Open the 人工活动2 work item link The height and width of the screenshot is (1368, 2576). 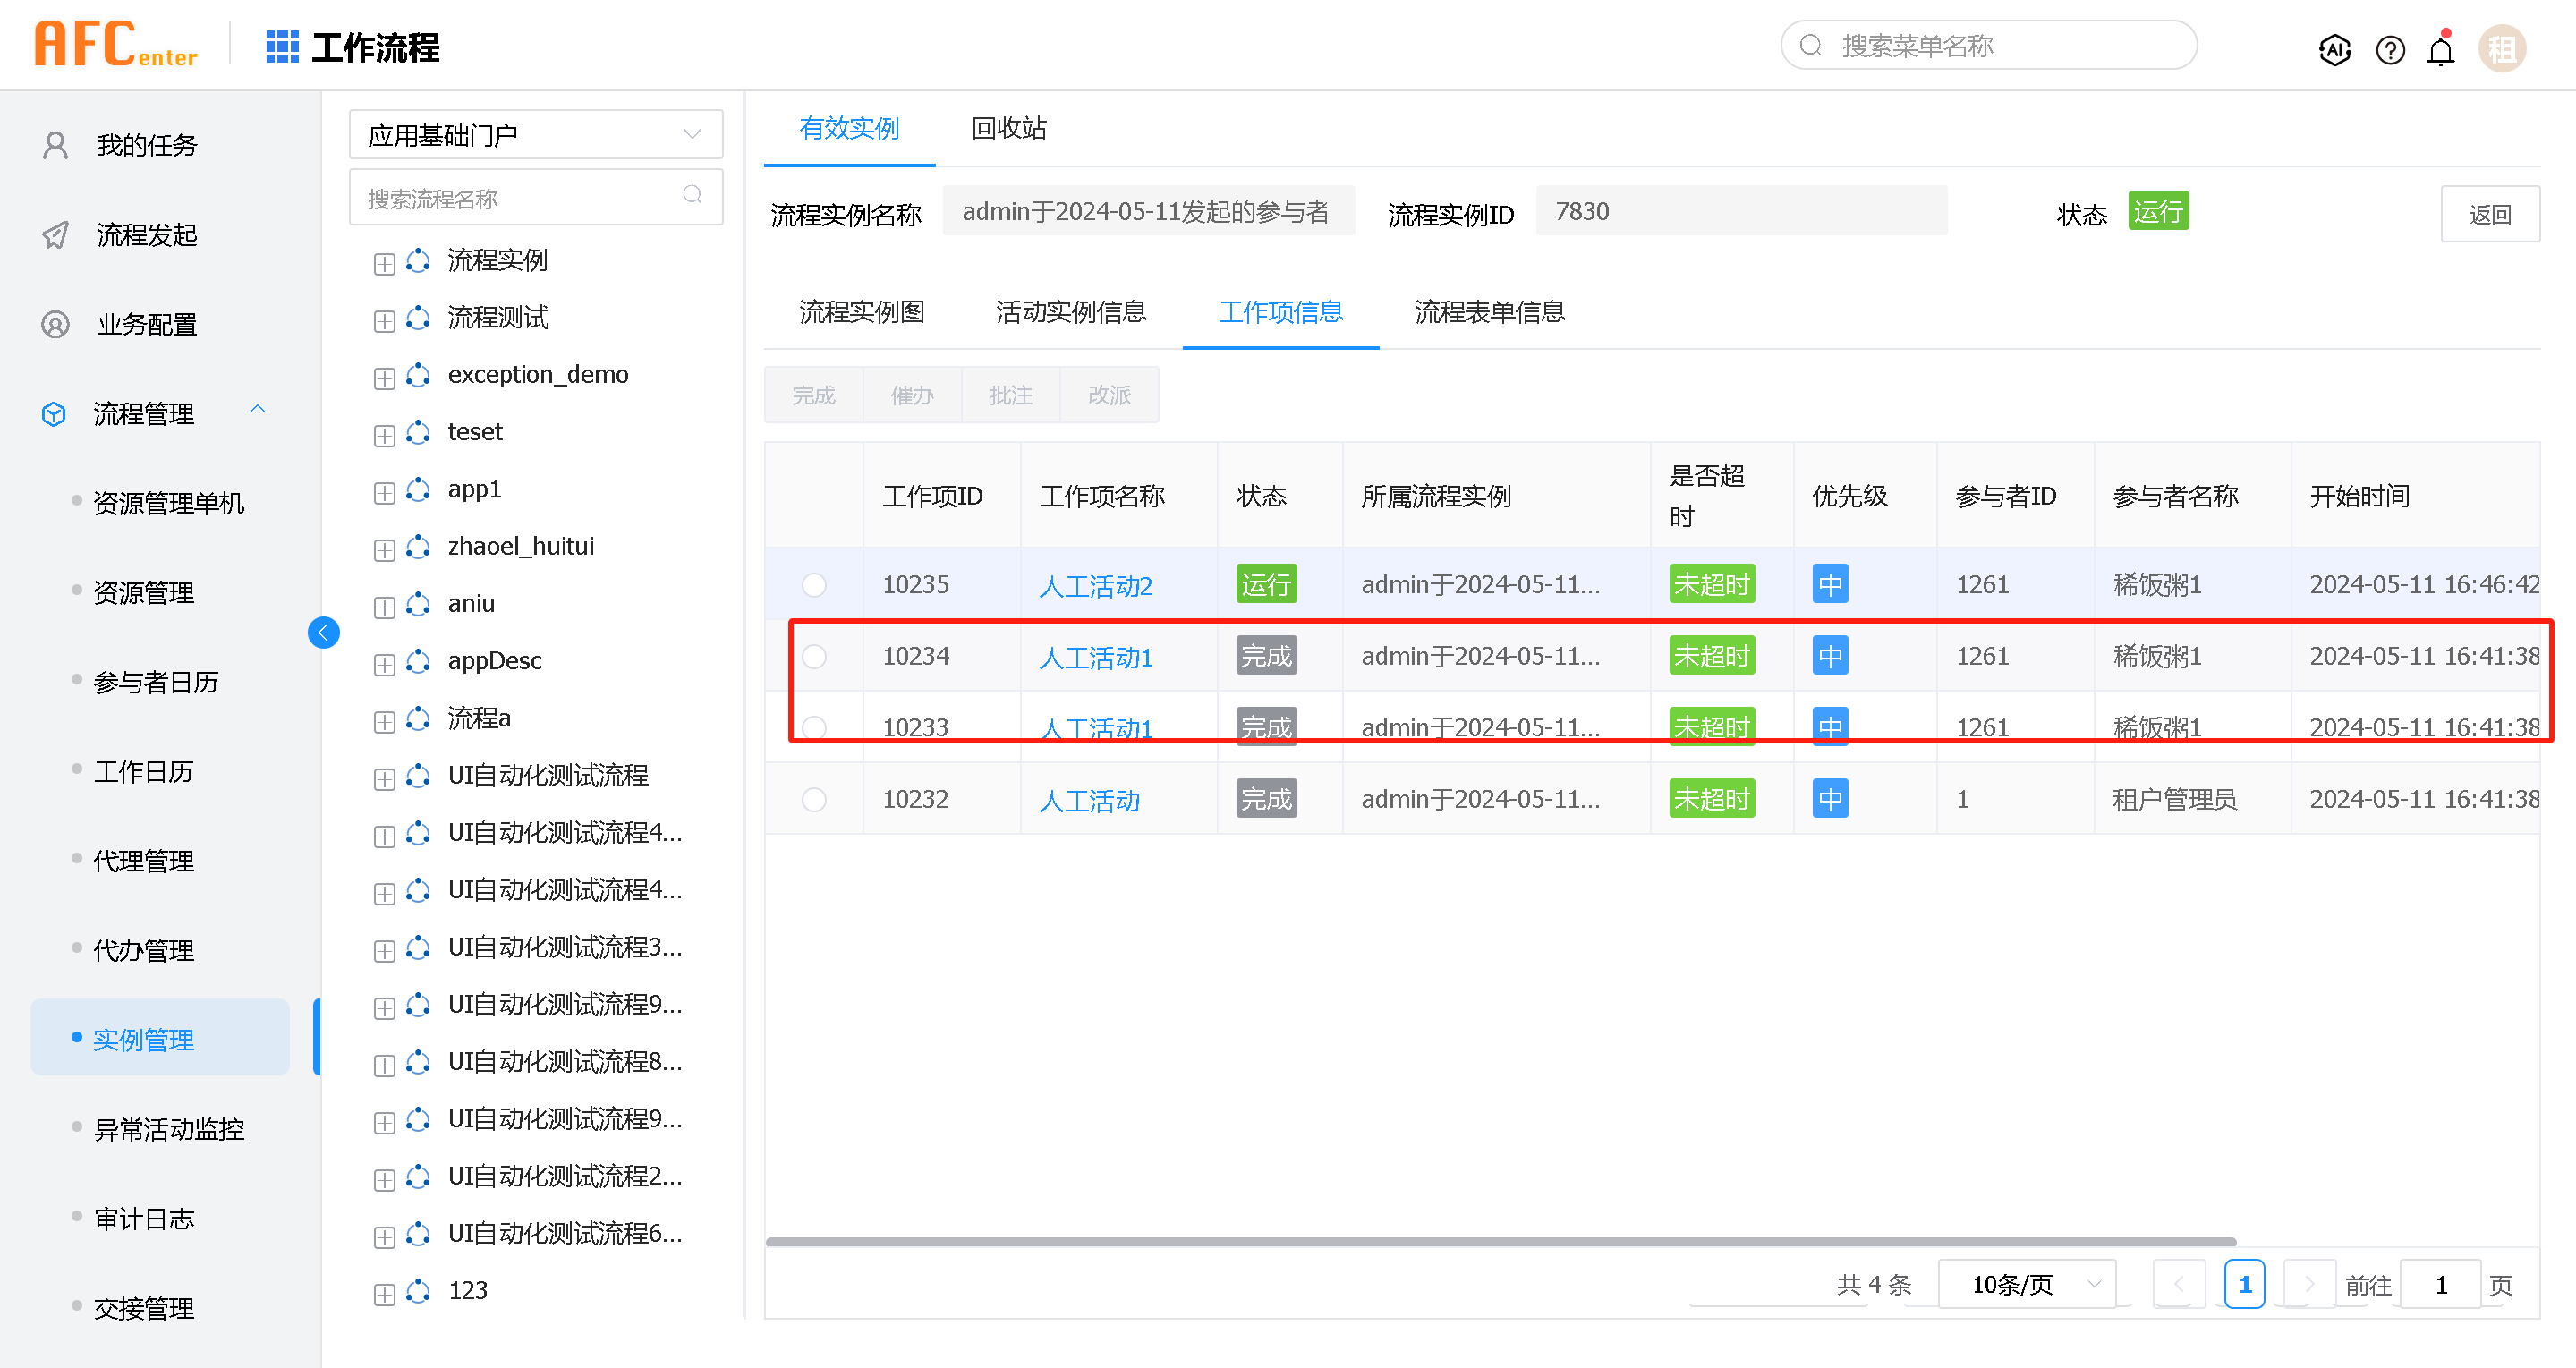(1095, 585)
